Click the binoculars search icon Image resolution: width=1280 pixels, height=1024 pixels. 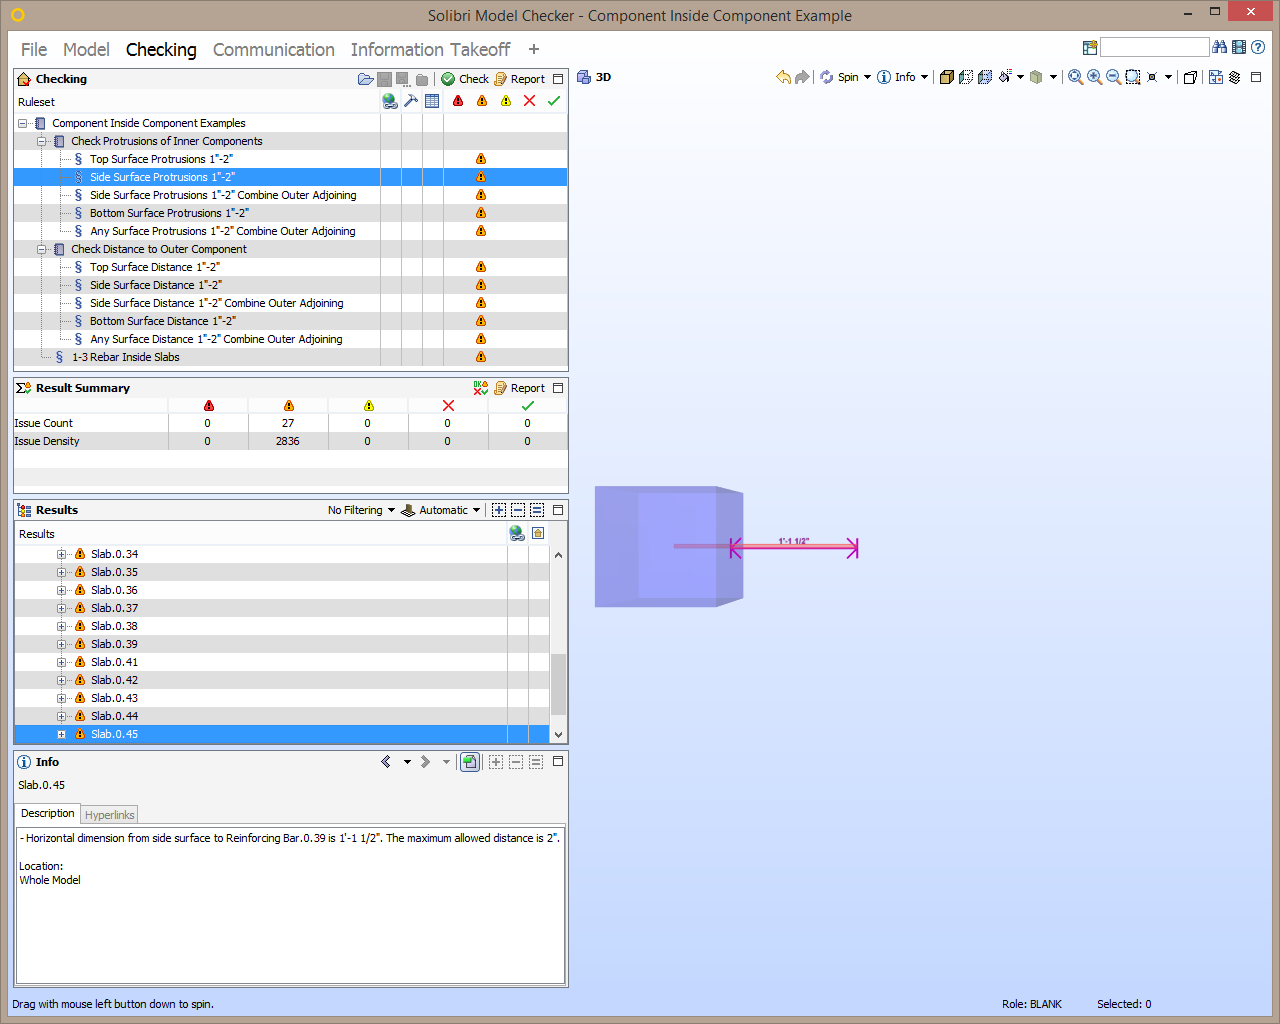[x=1220, y=47]
